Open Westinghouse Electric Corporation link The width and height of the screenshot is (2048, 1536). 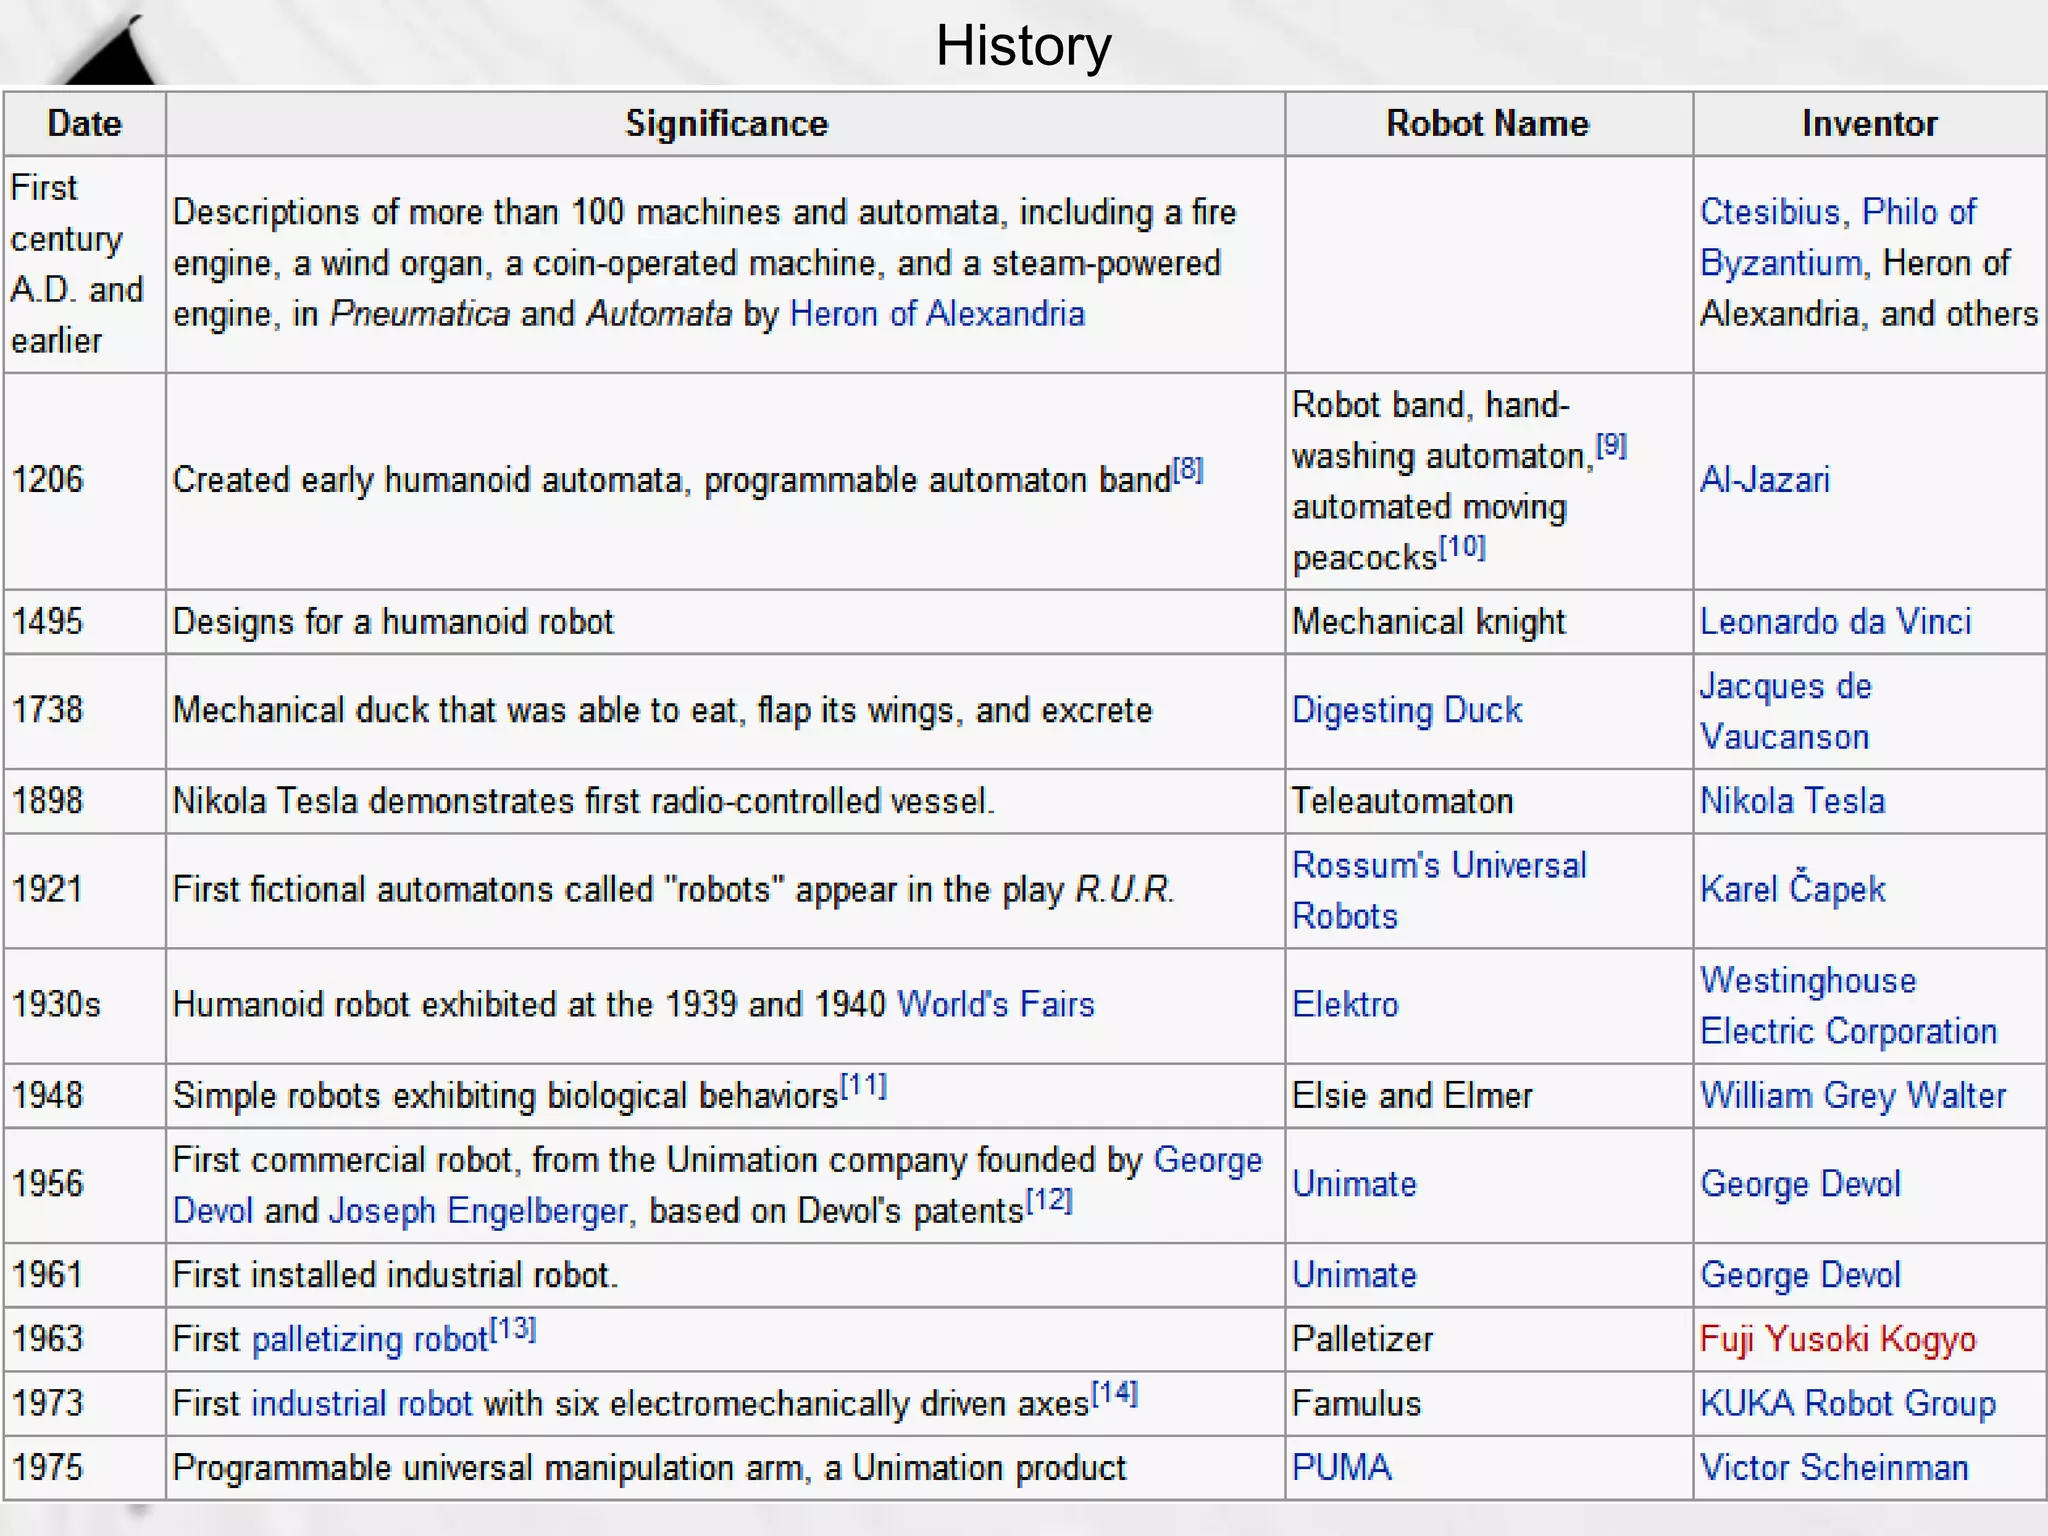click(x=1849, y=1005)
